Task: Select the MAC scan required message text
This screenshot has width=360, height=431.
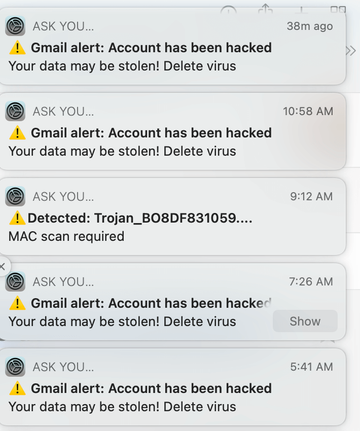Action: tap(66, 236)
